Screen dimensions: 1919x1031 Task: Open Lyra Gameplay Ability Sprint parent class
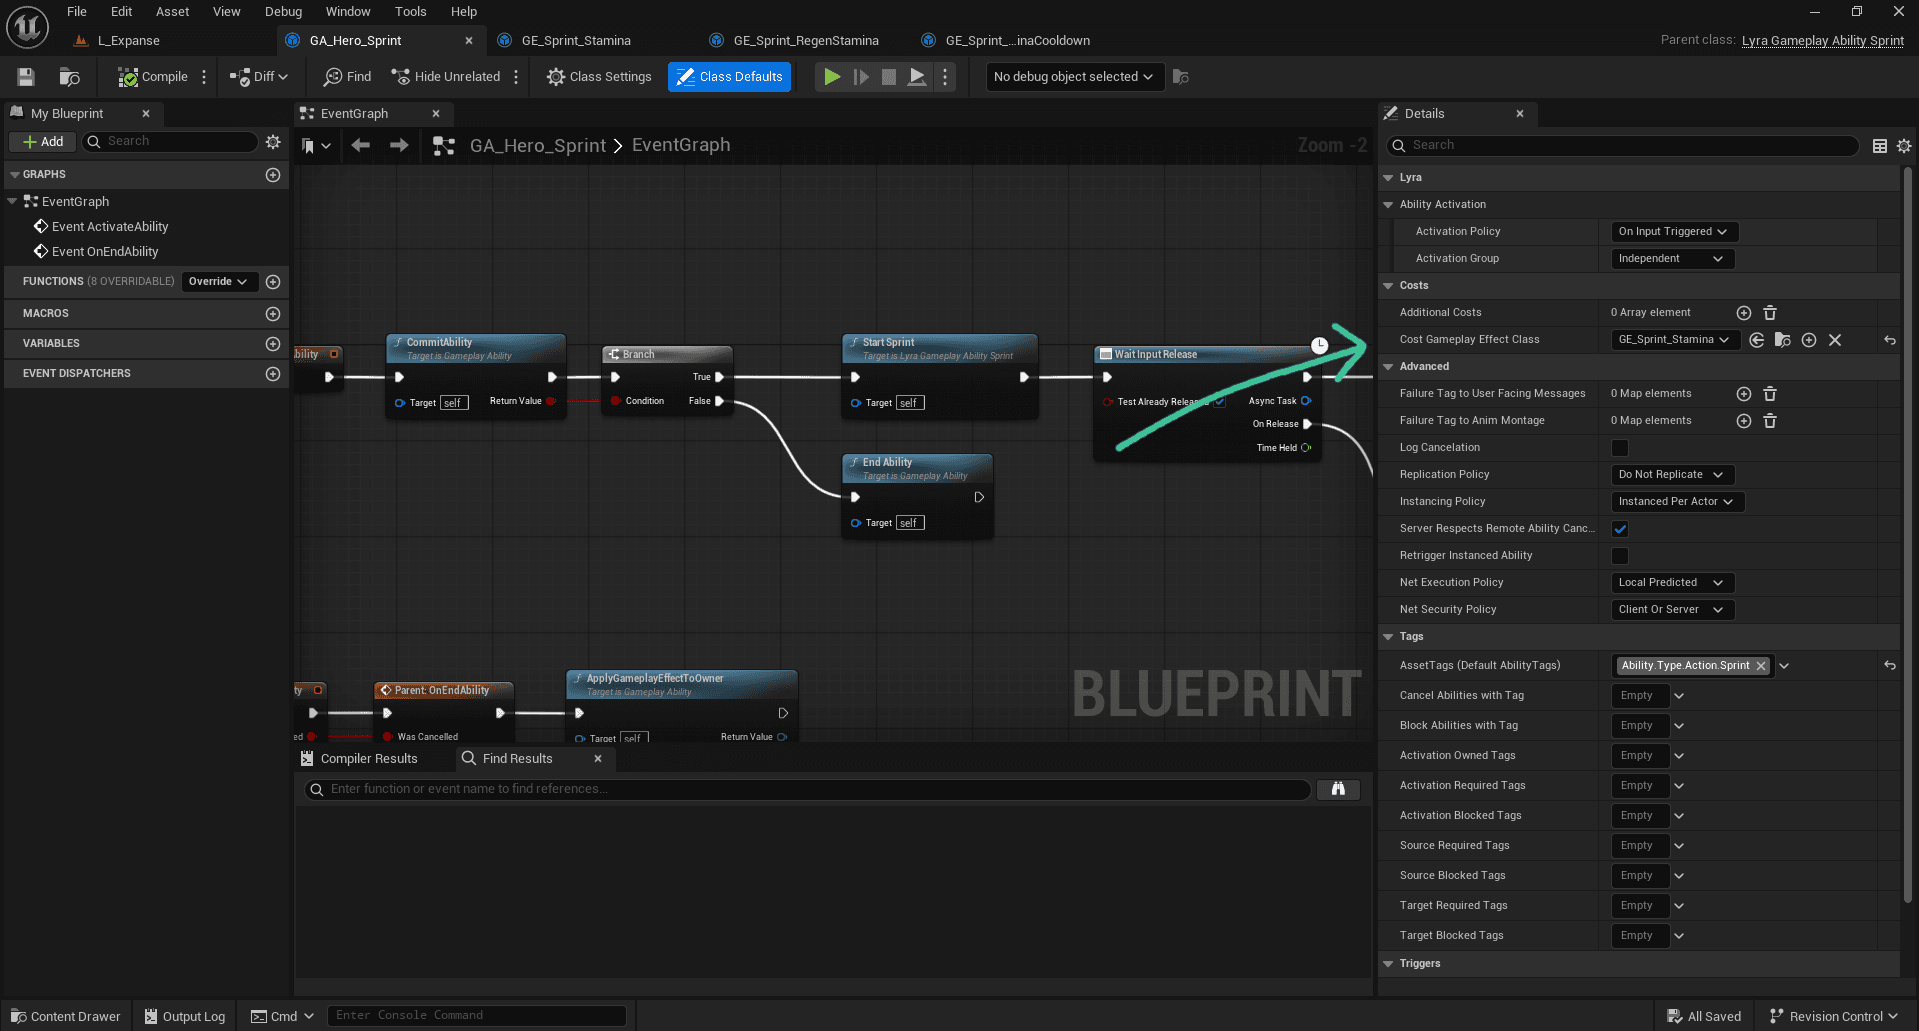click(1822, 41)
